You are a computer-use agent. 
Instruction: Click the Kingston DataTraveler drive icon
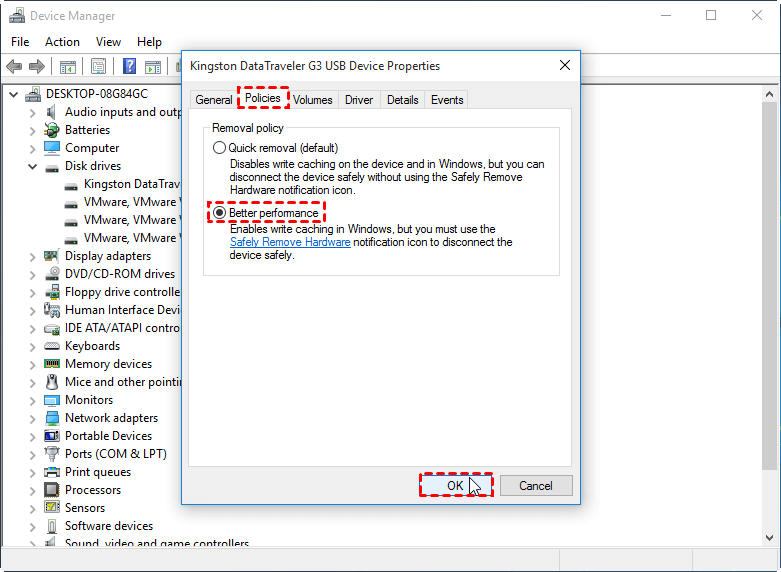(x=71, y=186)
